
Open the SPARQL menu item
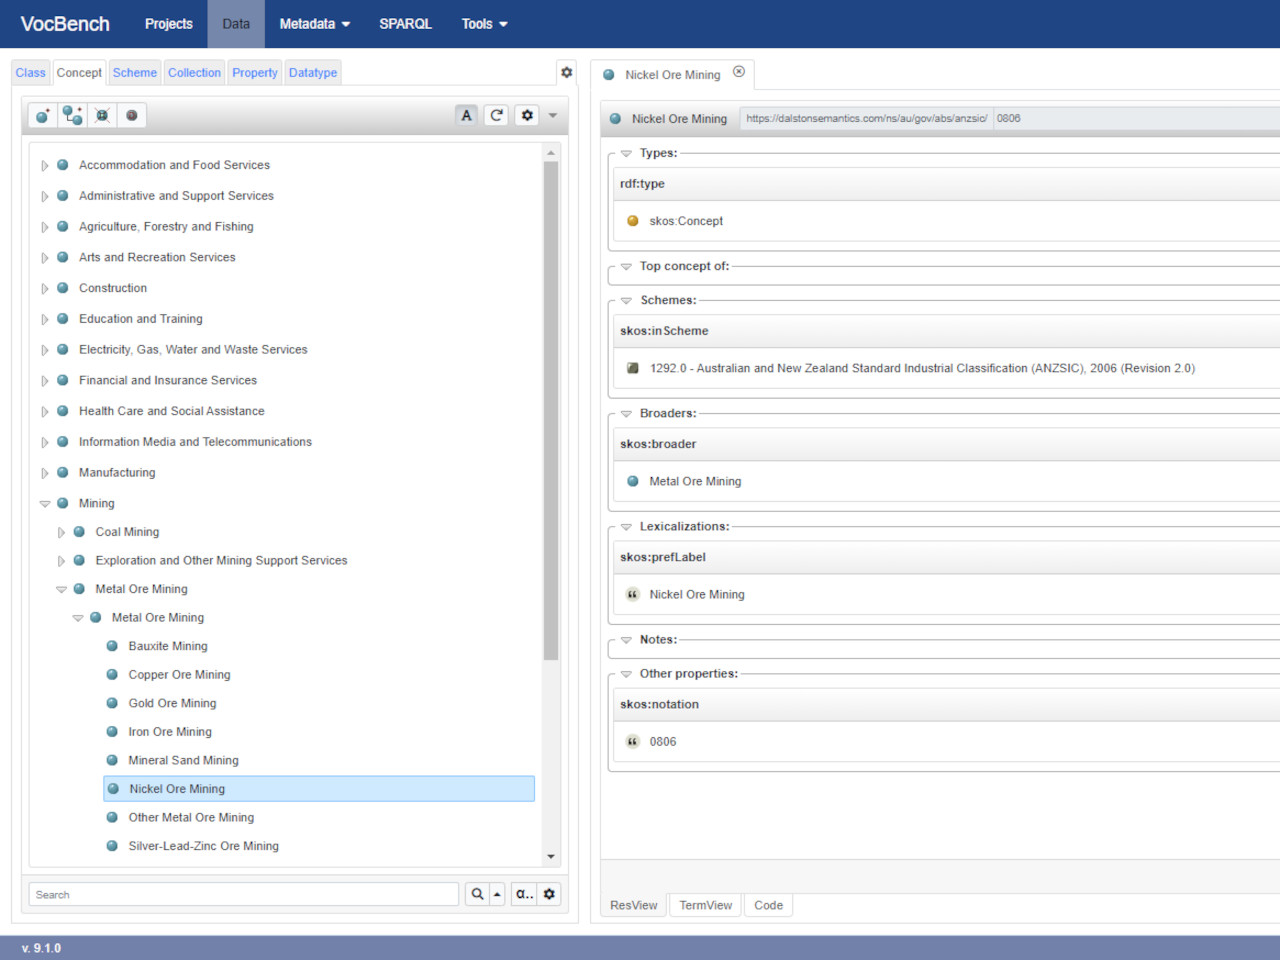click(405, 24)
